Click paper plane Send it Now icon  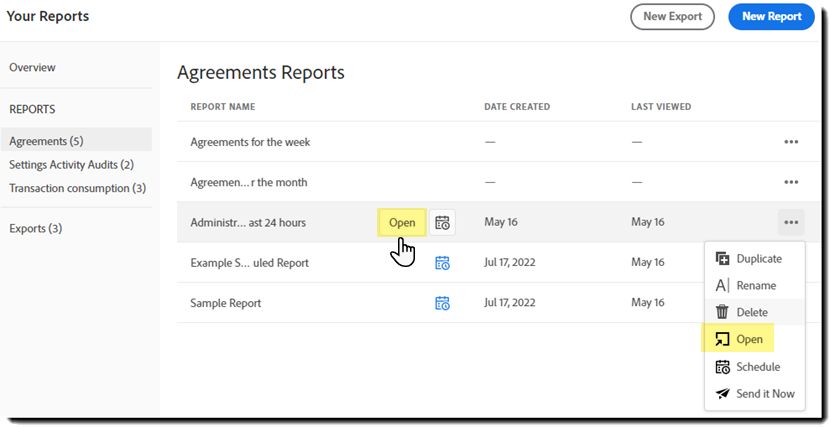(x=723, y=394)
